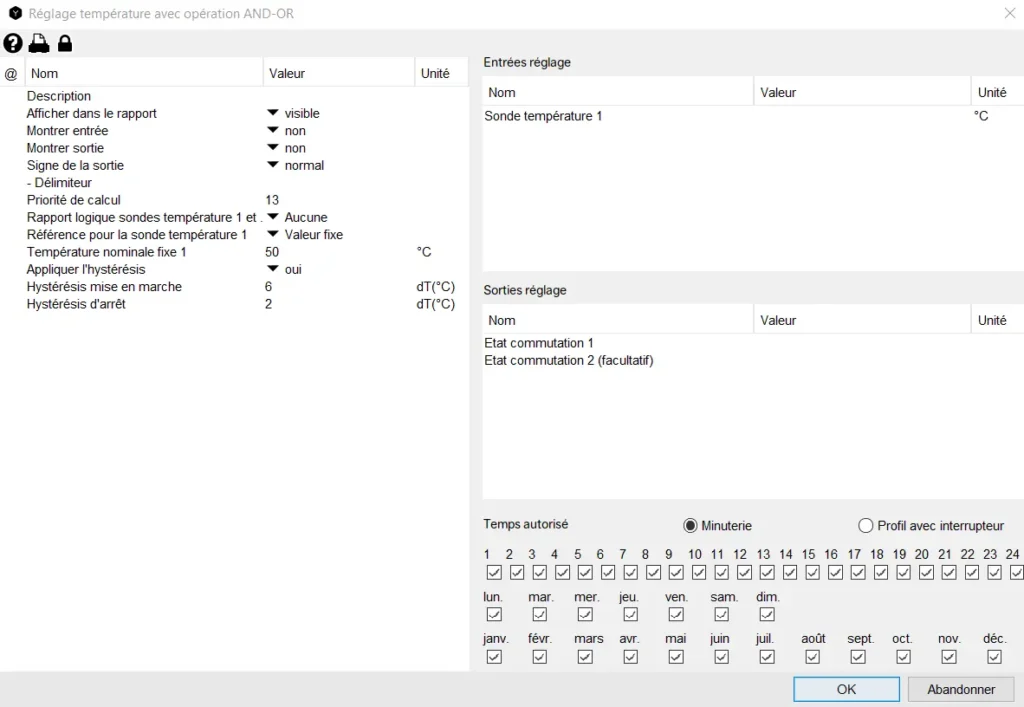
Task: Select the Minuterie radio button
Action: tap(690, 526)
